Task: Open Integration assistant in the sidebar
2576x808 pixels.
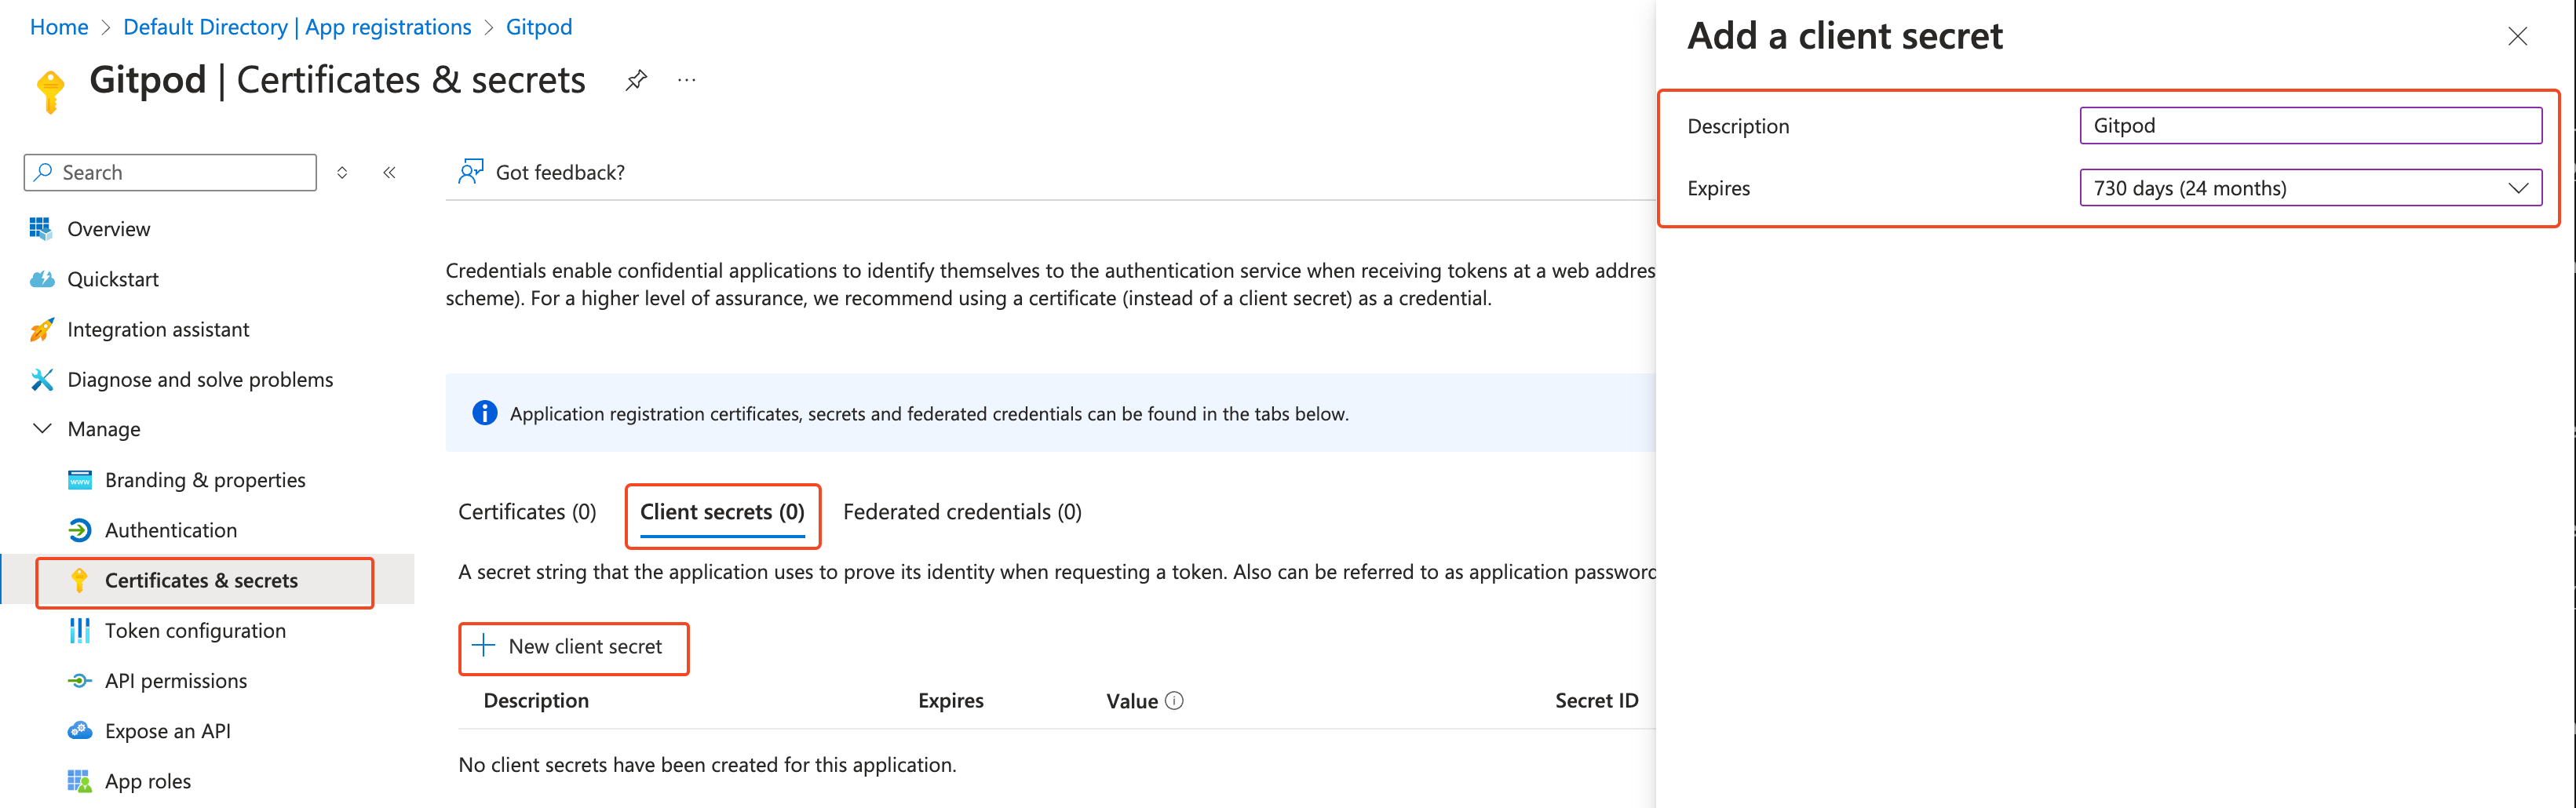Action: pyautogui.click(x=158, y=329)
